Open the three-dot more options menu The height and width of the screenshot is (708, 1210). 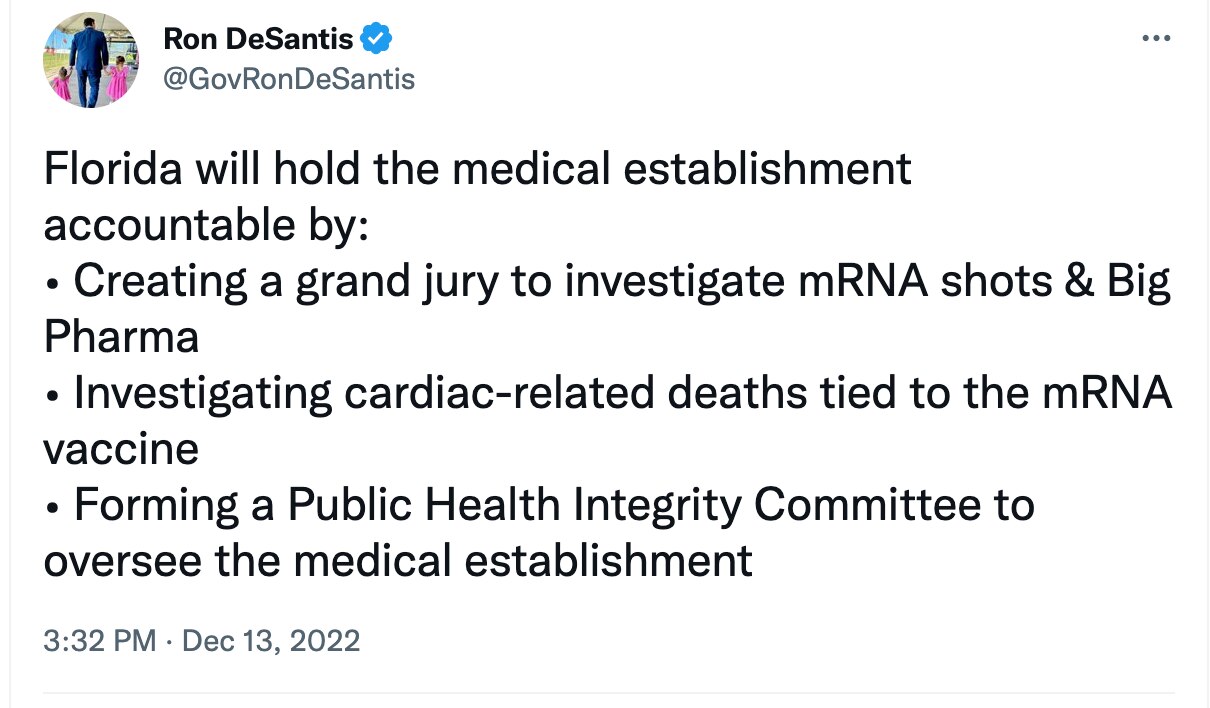tap(1155, 39)
